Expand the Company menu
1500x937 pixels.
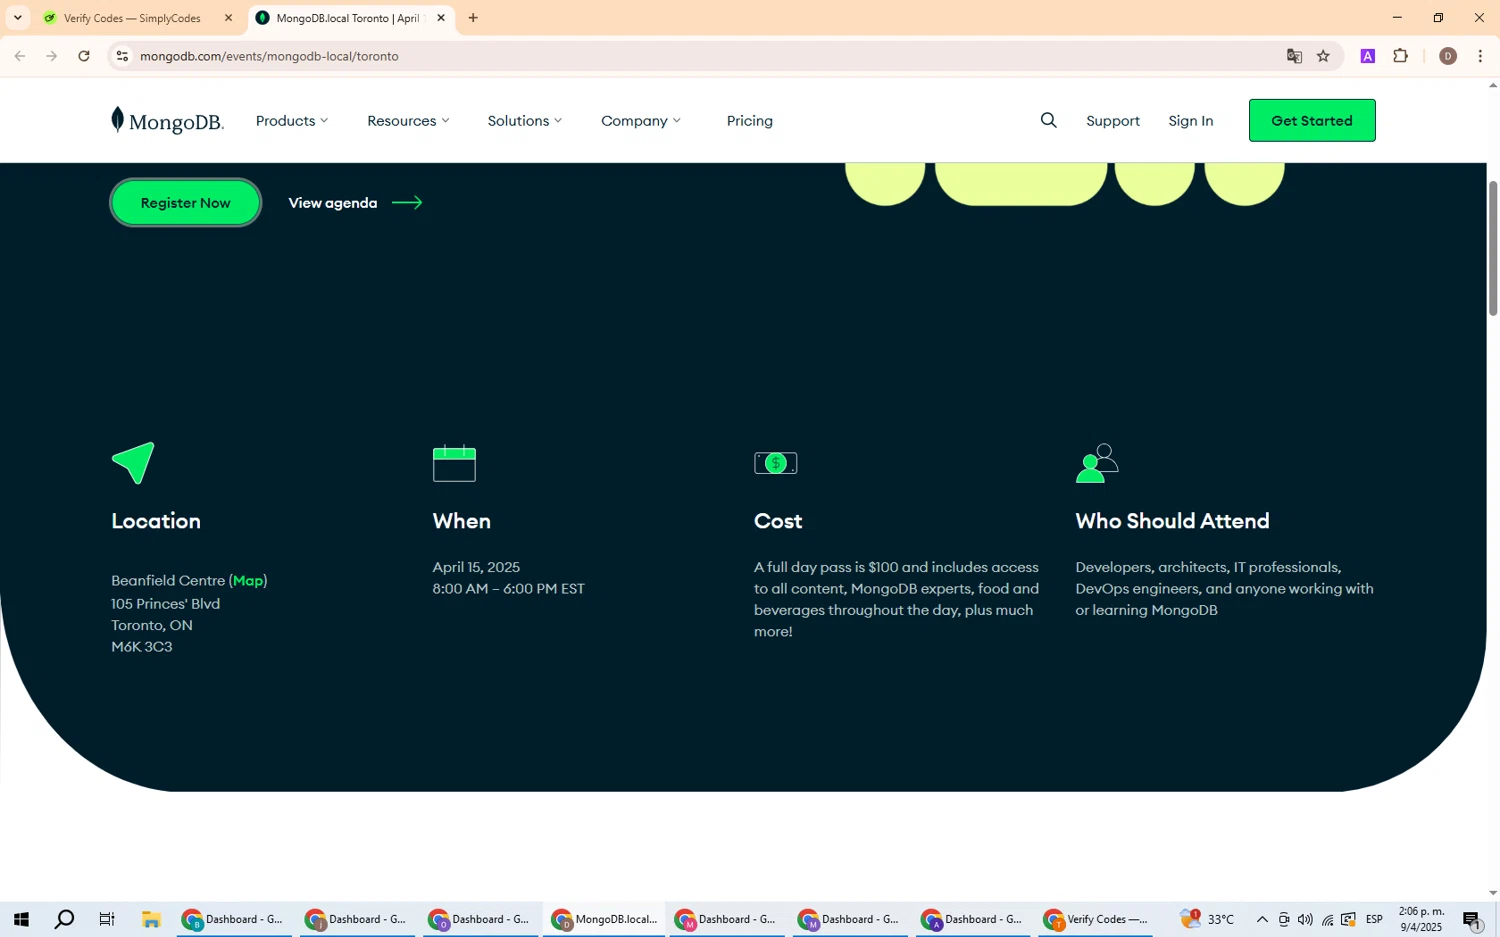[641, 120]
